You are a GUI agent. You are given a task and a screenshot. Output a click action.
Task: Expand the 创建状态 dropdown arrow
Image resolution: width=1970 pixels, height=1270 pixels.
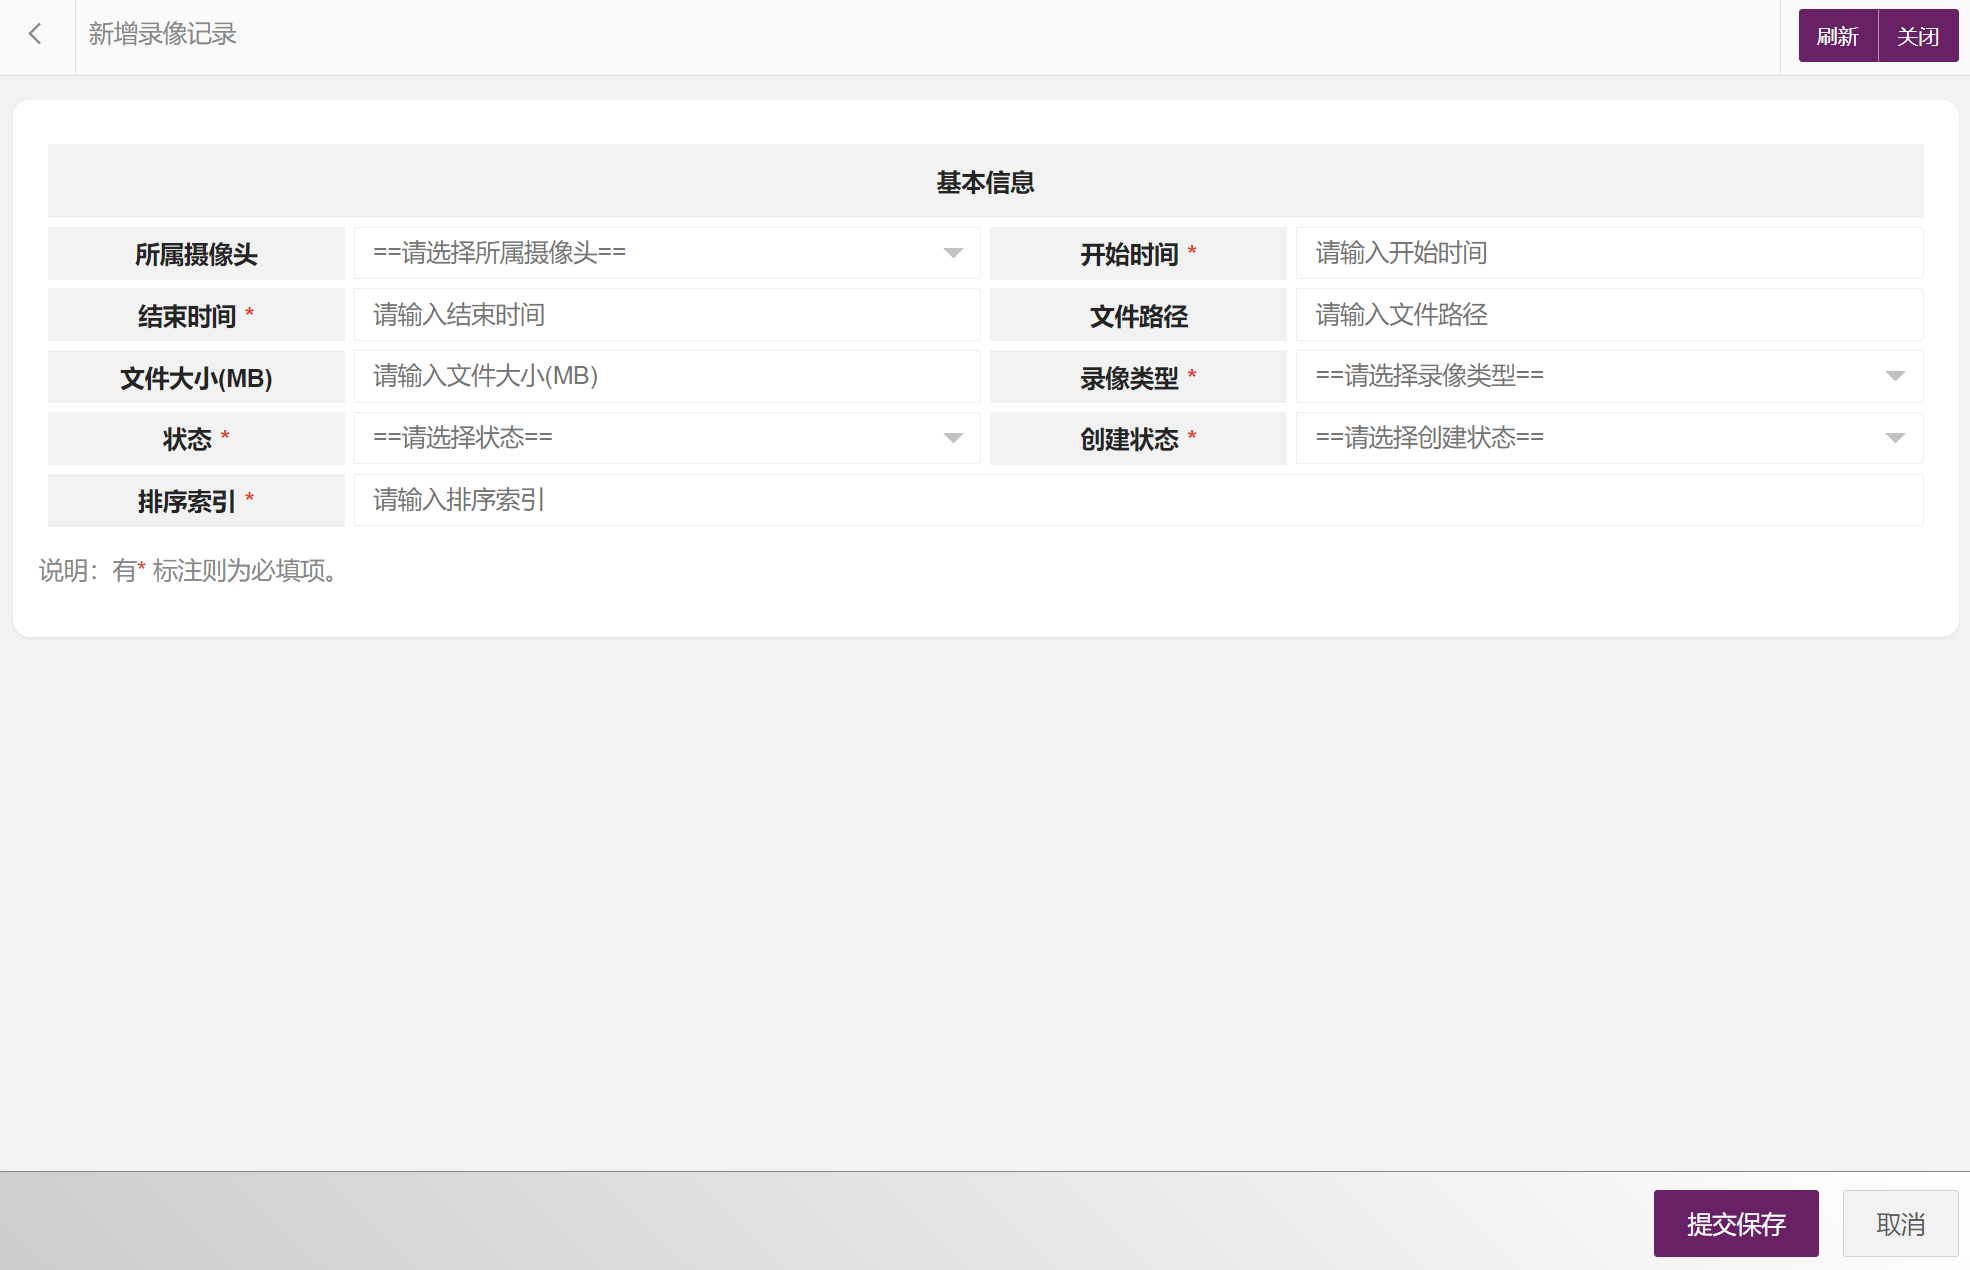(1894, 438)
